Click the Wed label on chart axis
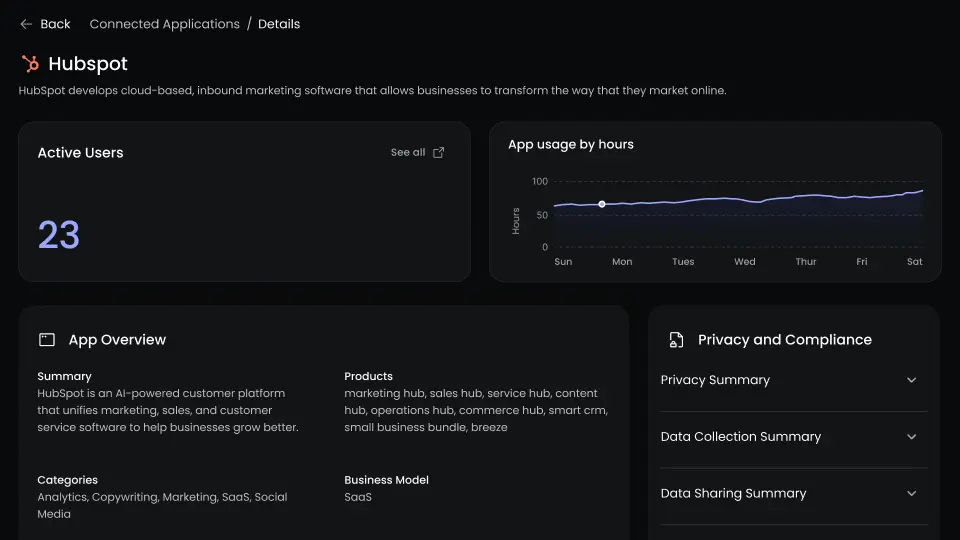 (744, 262)
